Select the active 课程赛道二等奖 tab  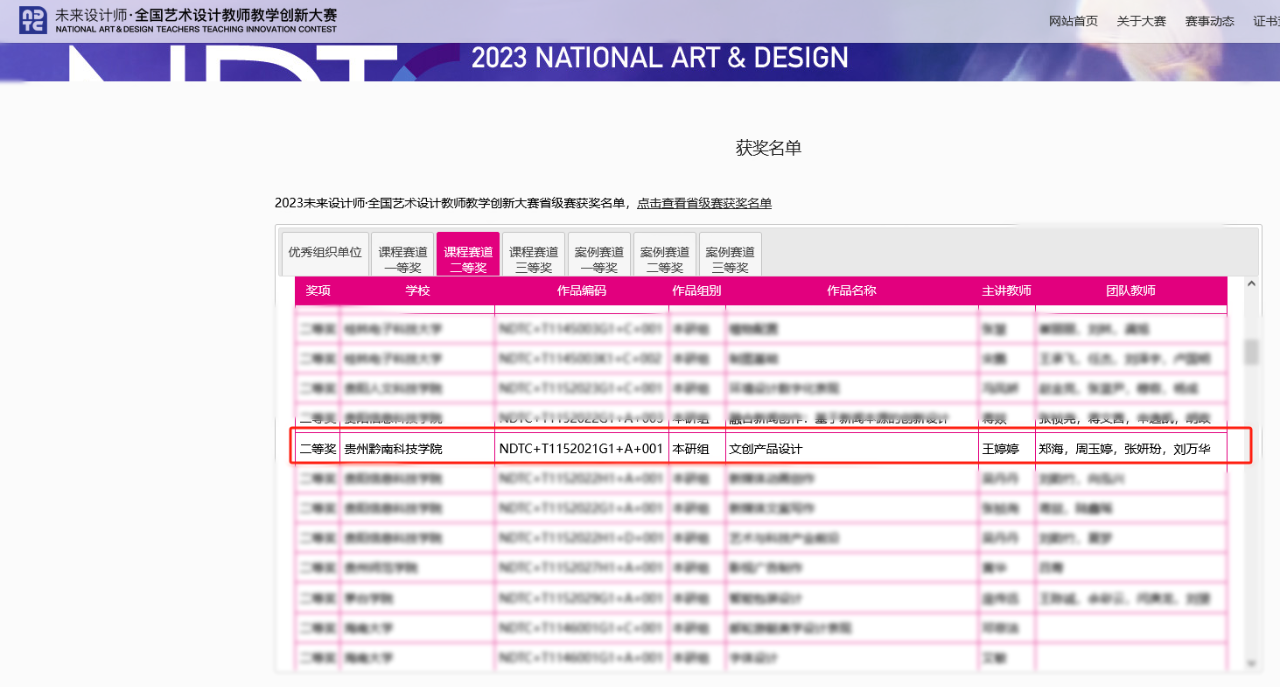(x=468, y=259)
